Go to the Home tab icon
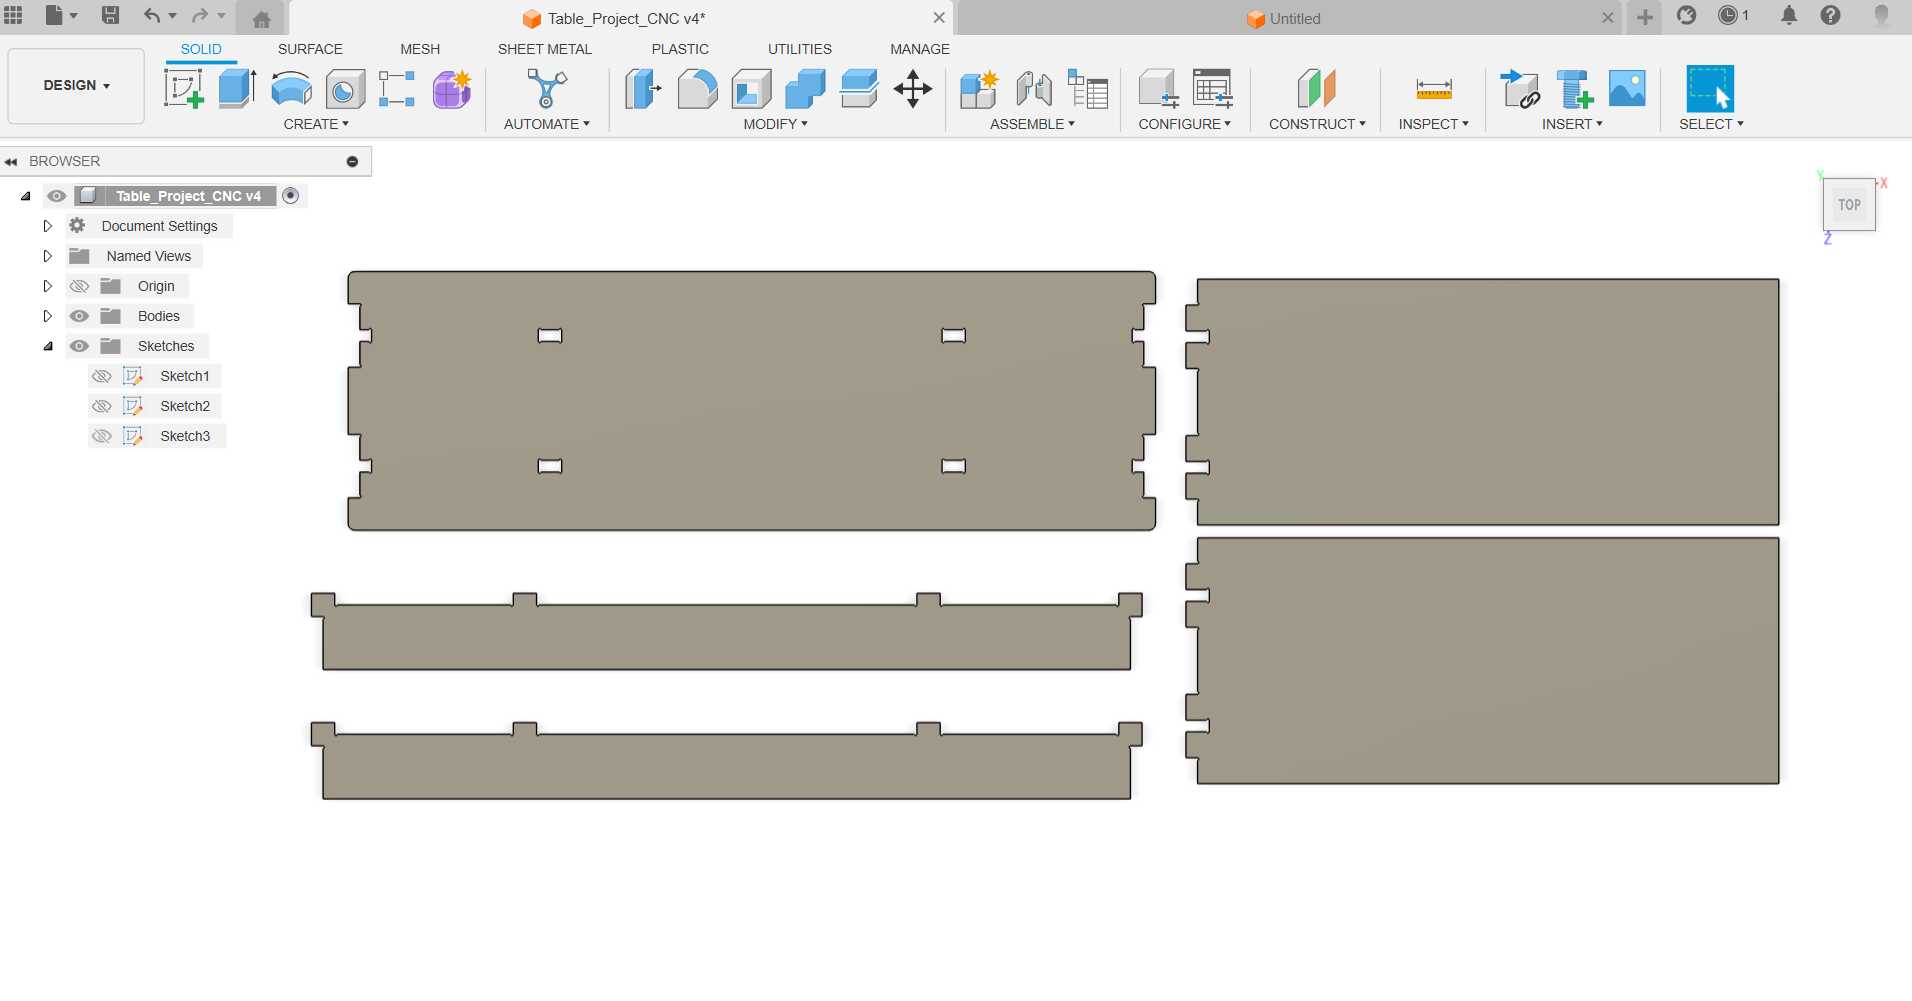 [x=262, y=19]
